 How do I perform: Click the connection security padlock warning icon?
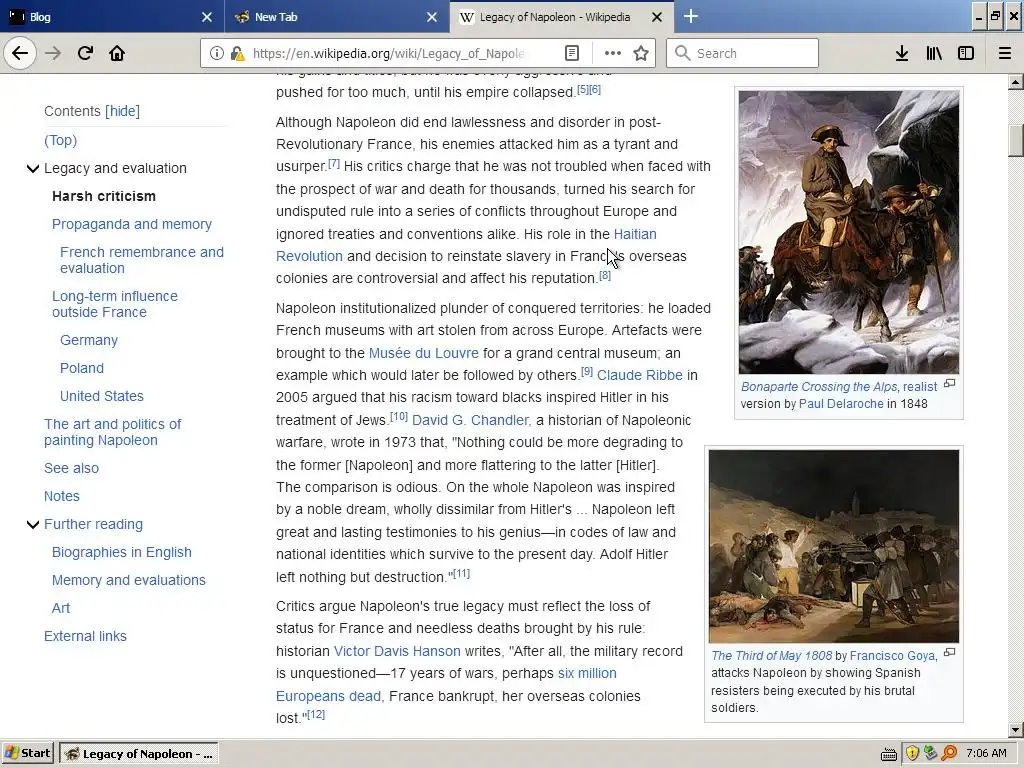click(238, 54)
